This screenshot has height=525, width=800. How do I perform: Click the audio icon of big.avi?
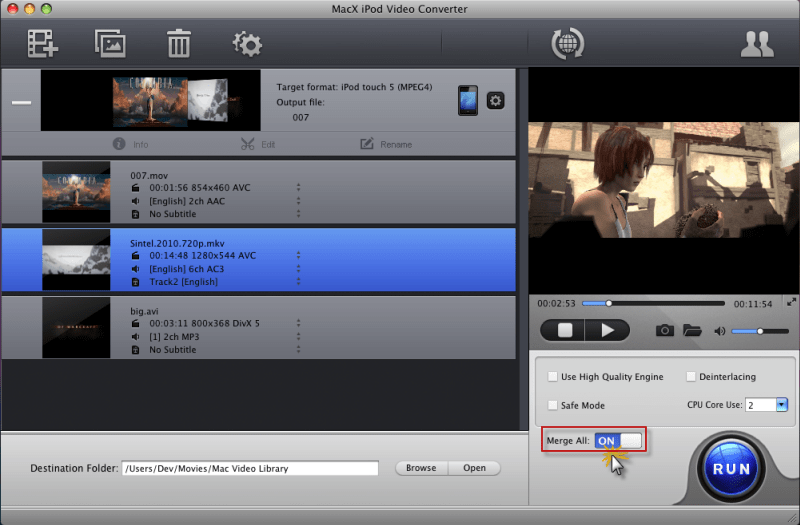click(135, 337)
